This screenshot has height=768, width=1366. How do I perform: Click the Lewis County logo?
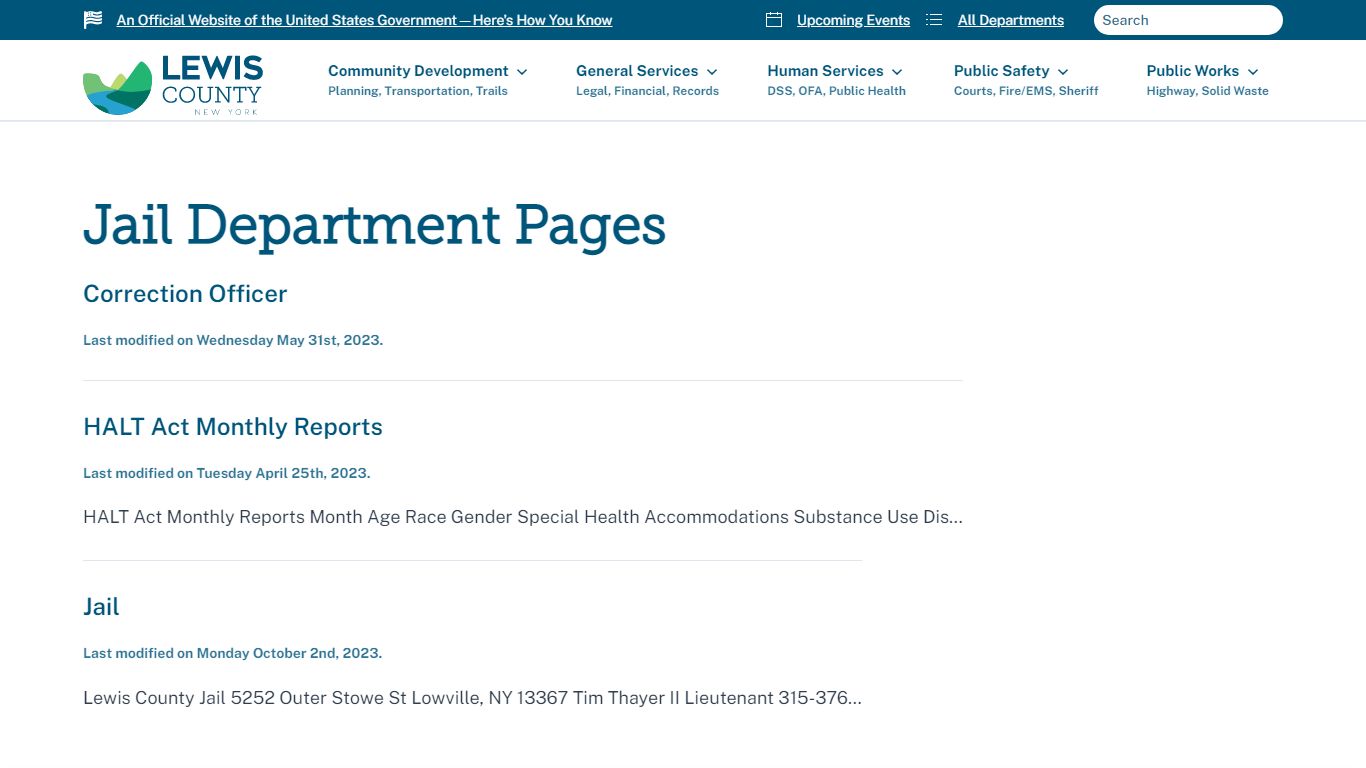click(172, 85)
